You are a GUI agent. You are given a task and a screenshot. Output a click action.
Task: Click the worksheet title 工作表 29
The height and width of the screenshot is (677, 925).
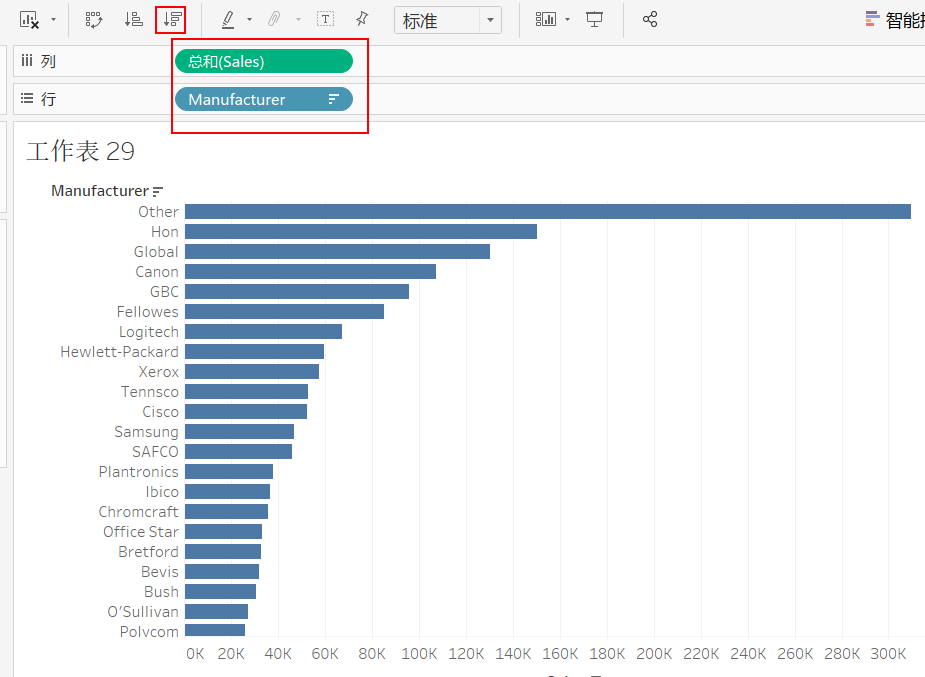(80, 151)
